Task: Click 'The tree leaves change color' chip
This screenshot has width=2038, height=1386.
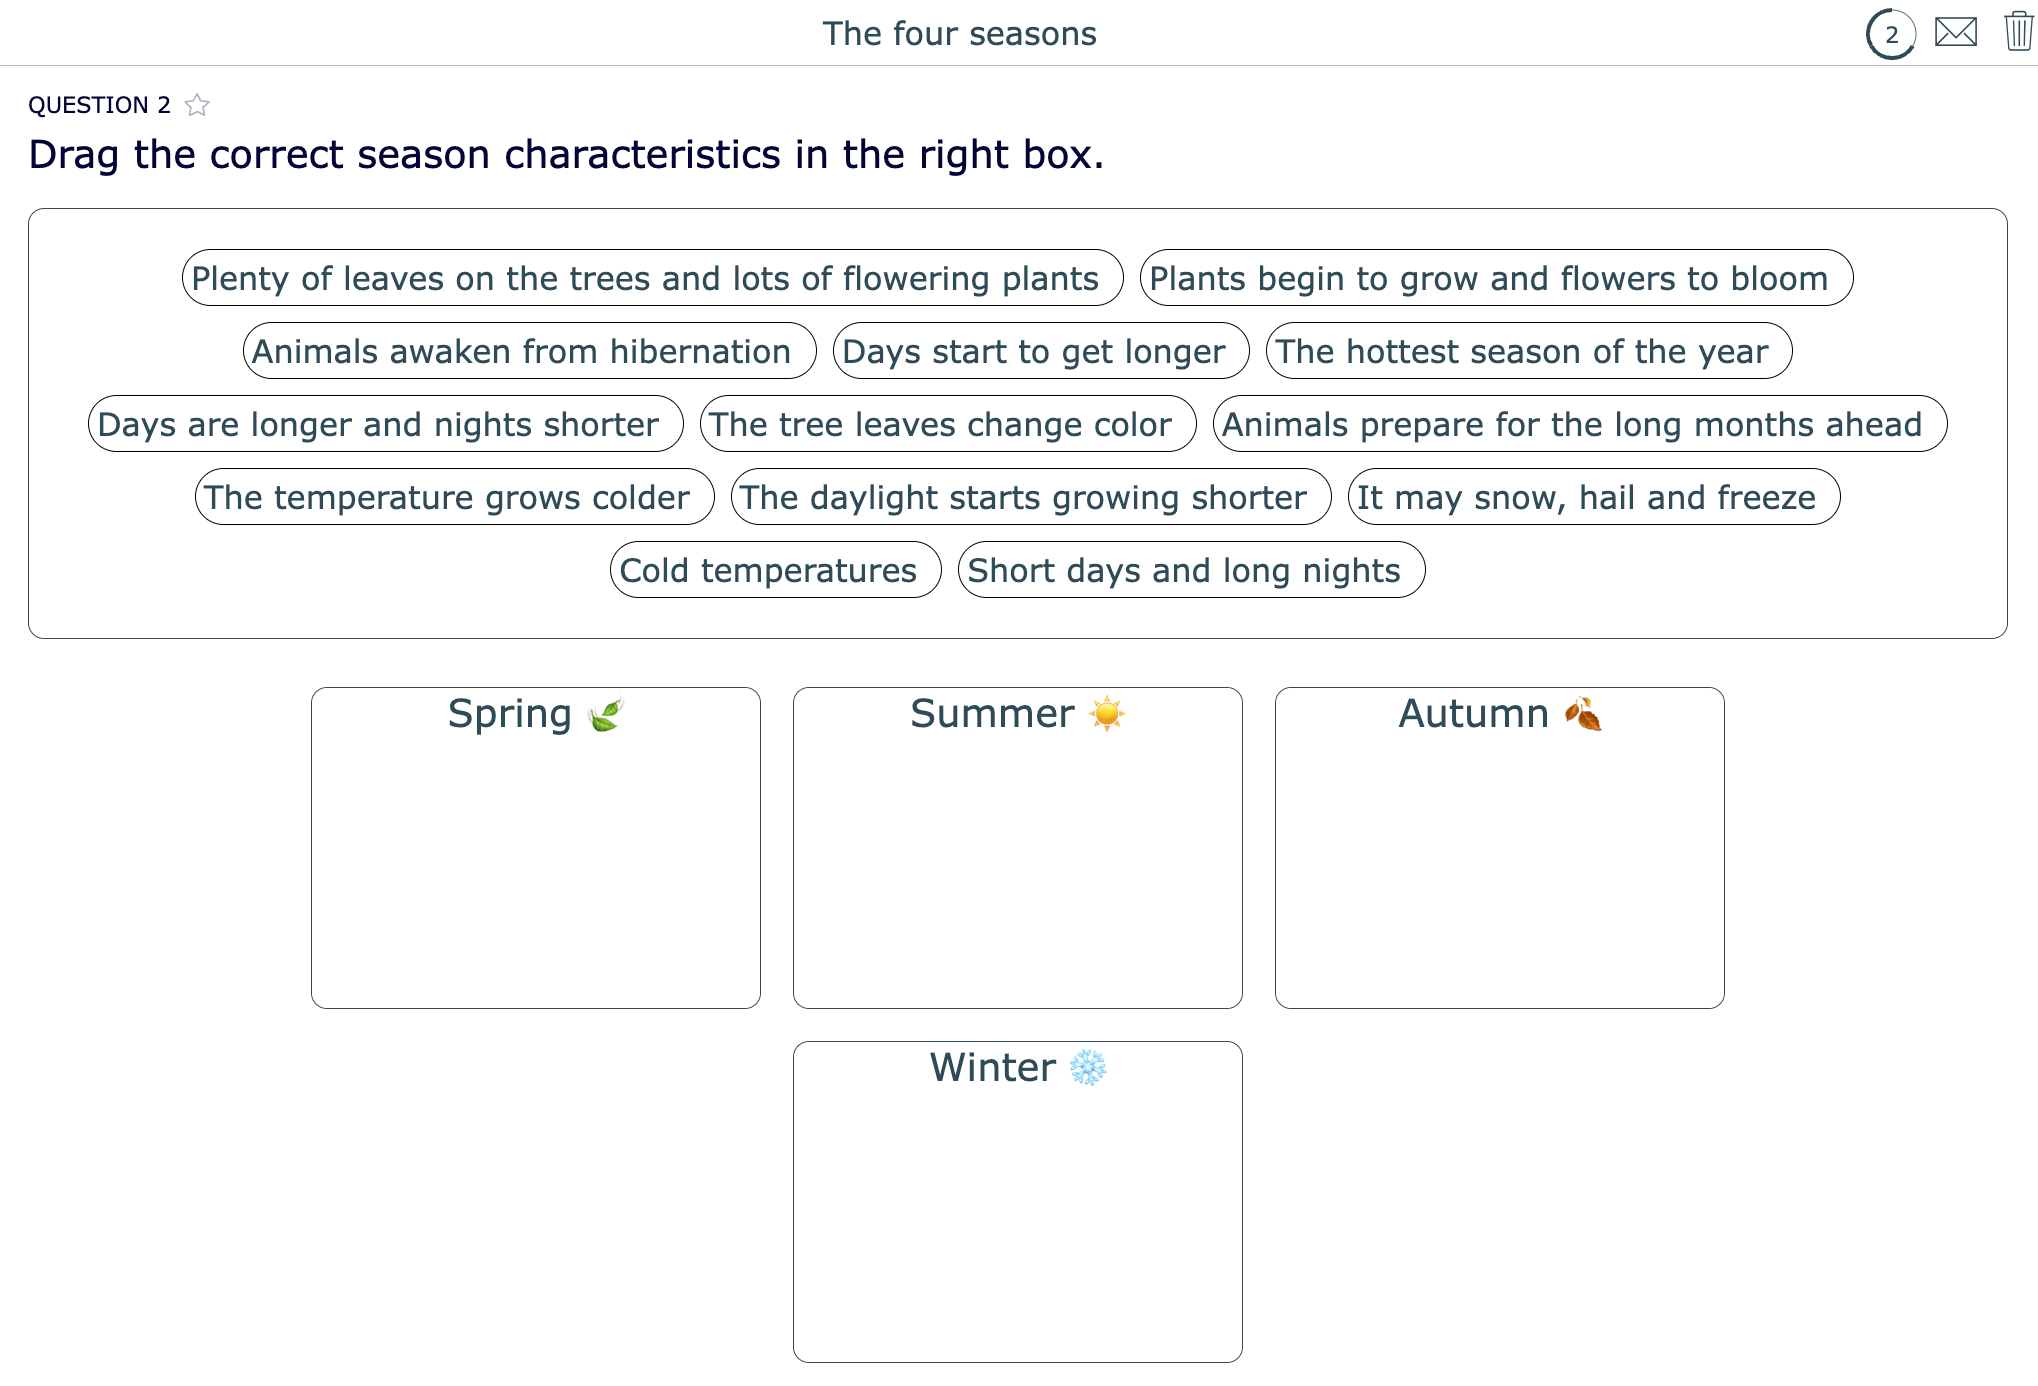Action: click(x=948, y=424)
